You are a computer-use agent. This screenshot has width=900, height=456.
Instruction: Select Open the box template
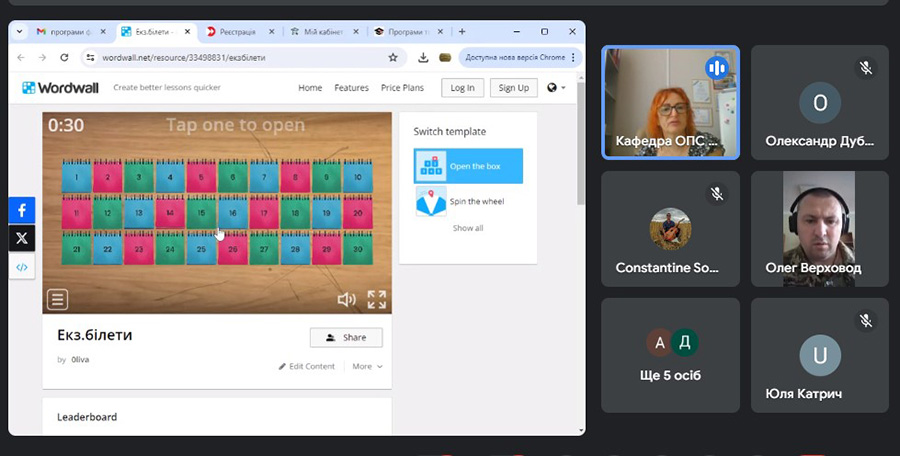468,166
